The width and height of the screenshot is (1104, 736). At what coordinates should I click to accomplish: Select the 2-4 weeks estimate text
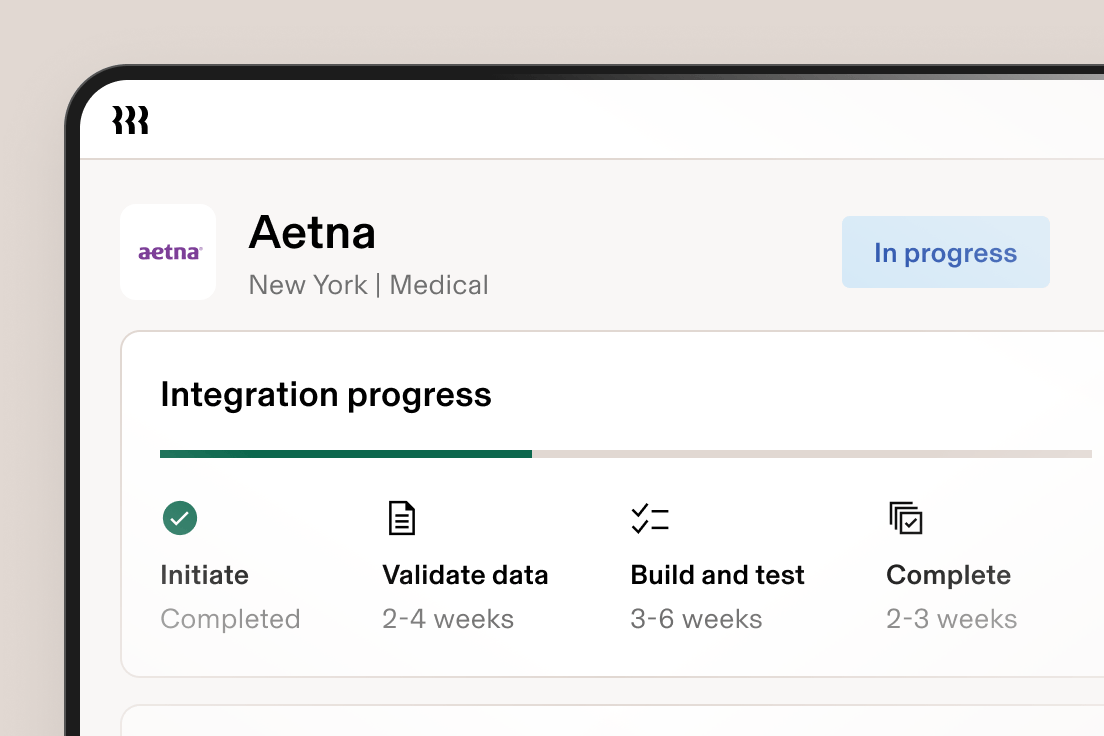448,618
